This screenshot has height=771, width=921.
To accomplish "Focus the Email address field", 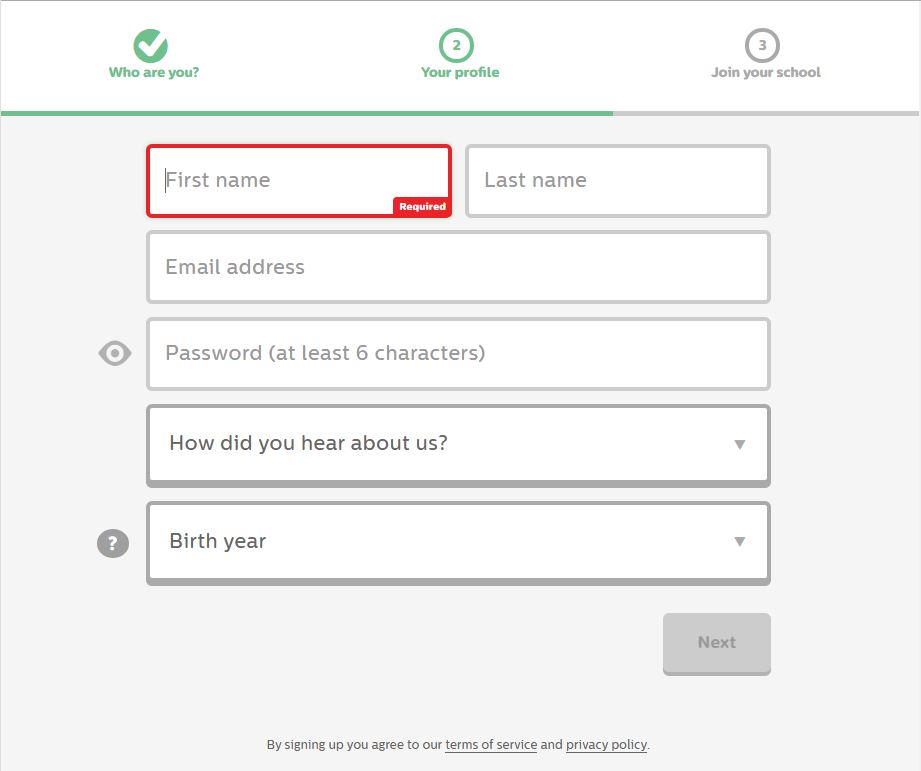I will (x=458, y=267).
